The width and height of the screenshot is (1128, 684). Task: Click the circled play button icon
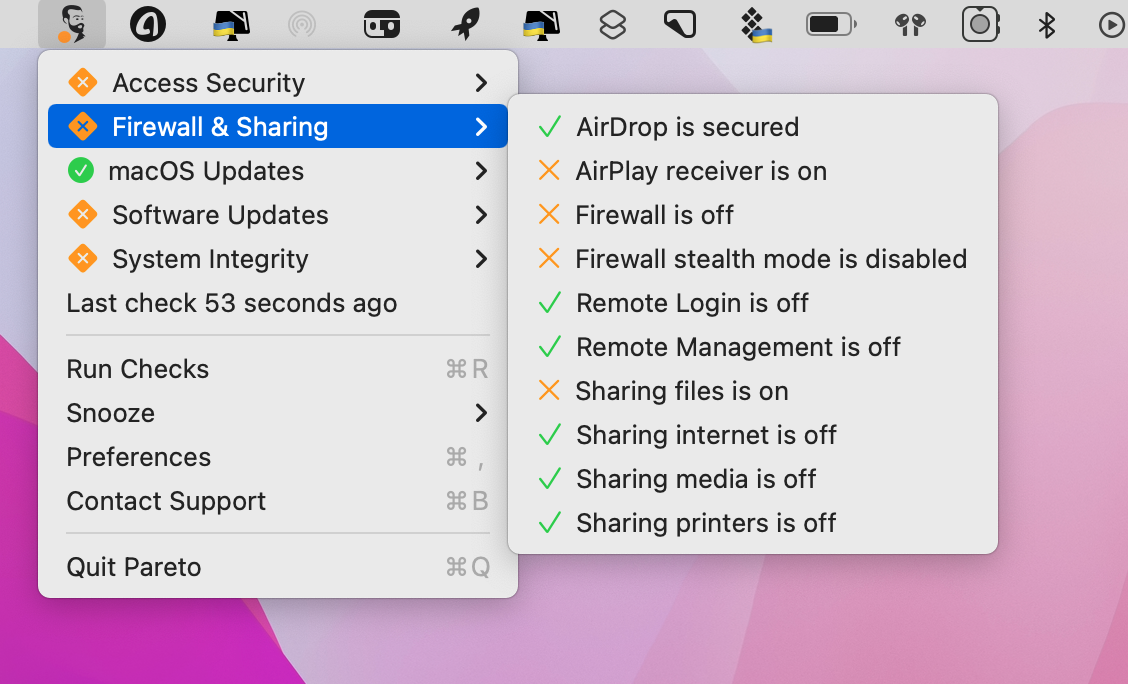tap(1112, 25)
